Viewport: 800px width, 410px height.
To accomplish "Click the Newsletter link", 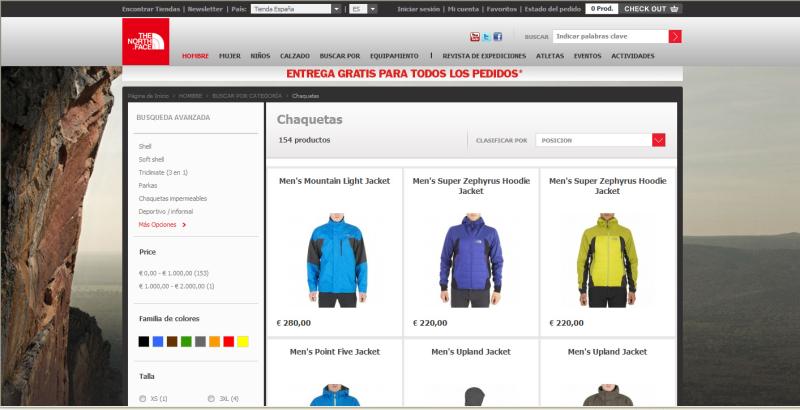I will [205, 9].
